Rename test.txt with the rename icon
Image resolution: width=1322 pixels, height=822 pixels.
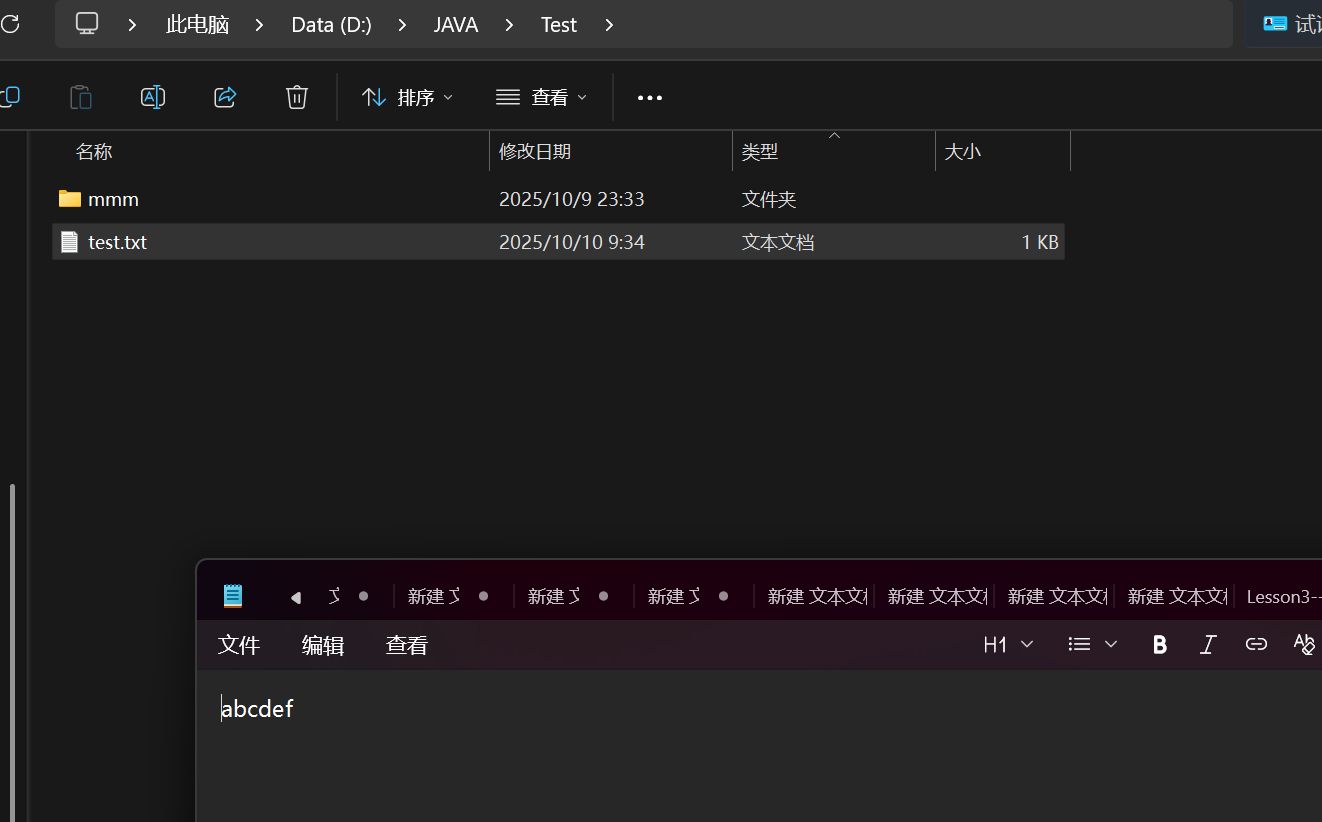point(153,97)
